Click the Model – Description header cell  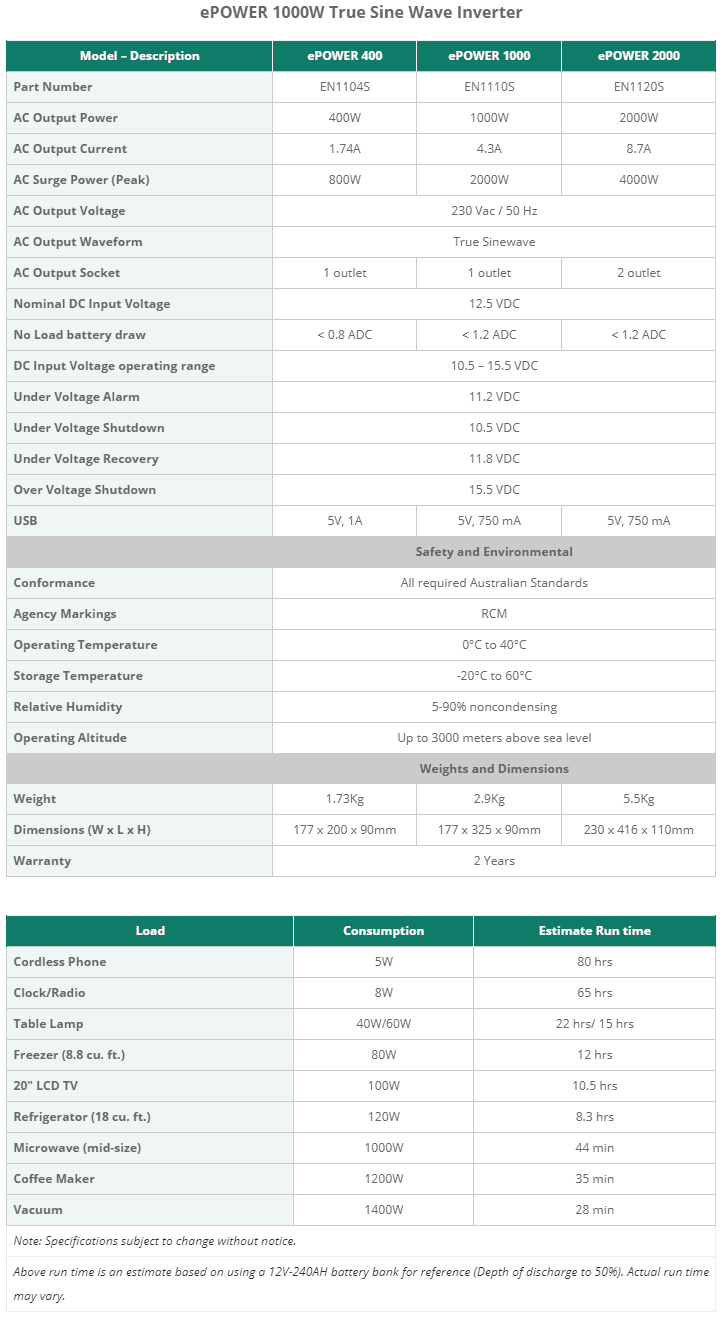coord(139,56)
